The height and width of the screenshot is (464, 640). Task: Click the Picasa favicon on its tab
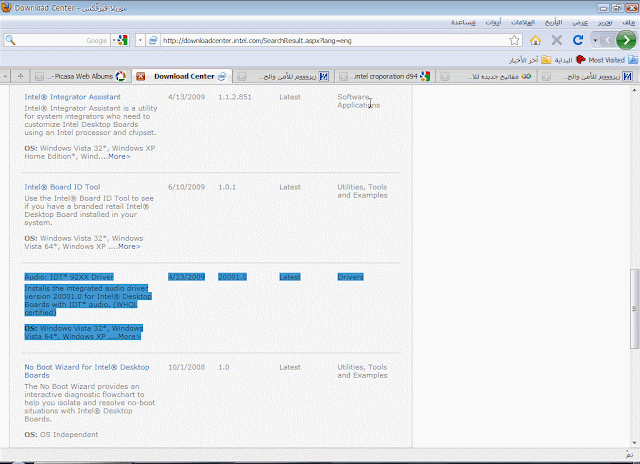point(120,76)
